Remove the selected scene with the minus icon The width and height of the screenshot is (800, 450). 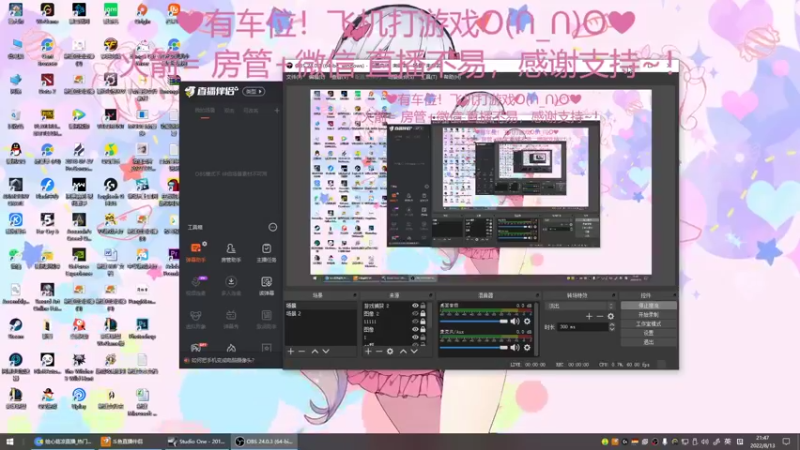click(302, 352)
